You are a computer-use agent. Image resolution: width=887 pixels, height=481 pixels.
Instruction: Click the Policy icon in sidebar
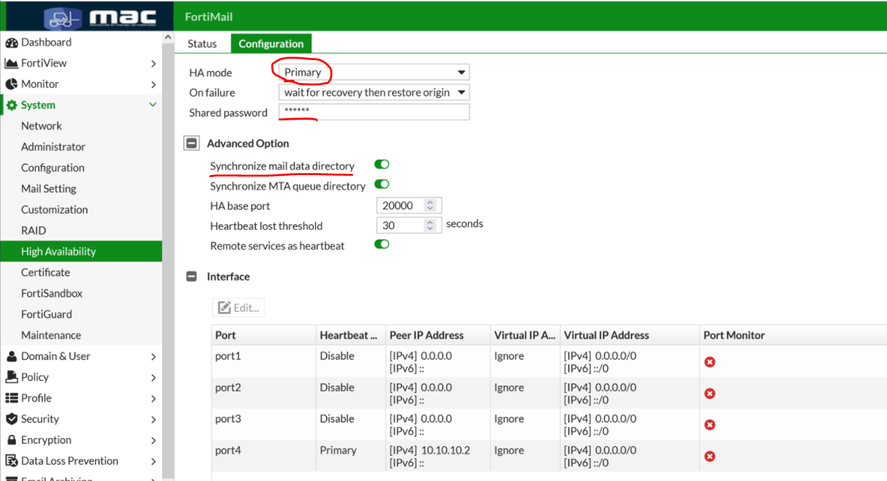[x=12, y=377]
